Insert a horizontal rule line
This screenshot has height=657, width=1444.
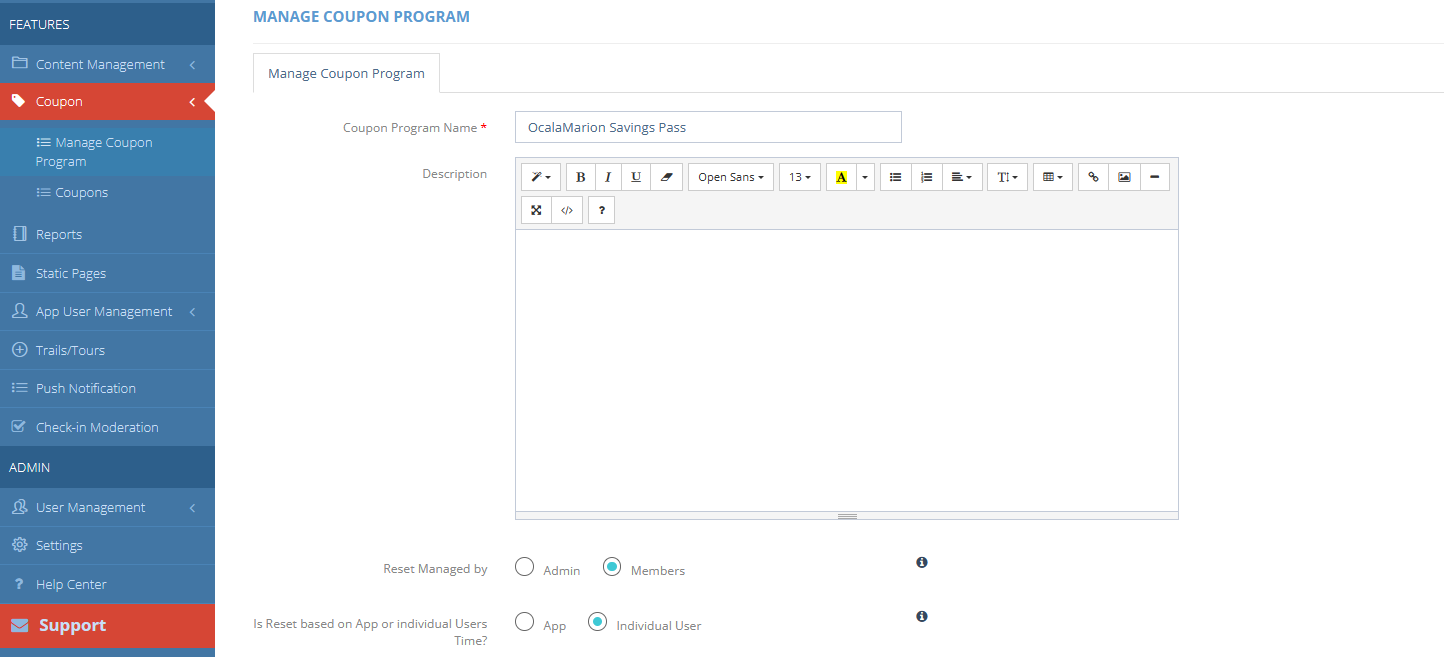click(x=1154, y=177)
